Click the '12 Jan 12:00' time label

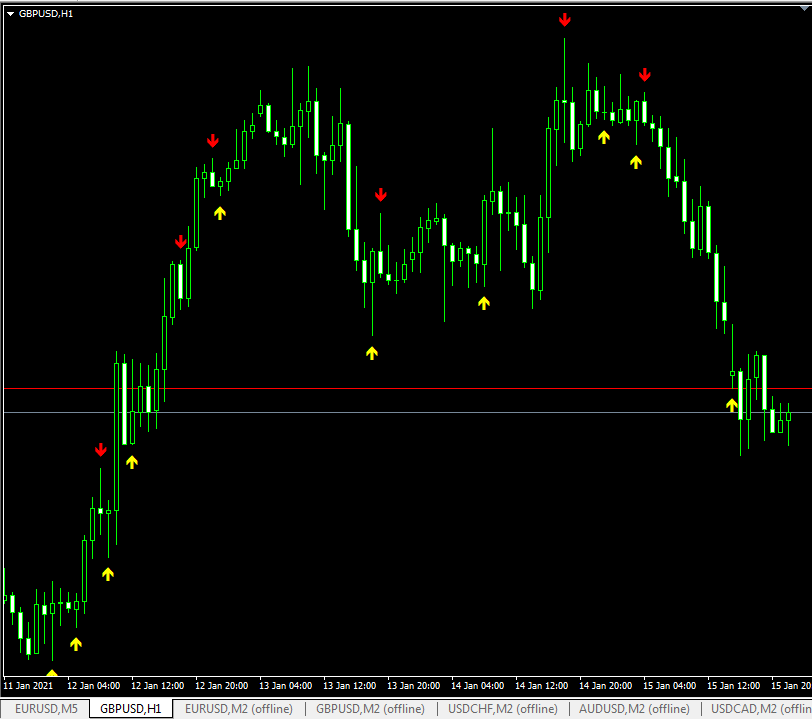[x=157, y=686]
